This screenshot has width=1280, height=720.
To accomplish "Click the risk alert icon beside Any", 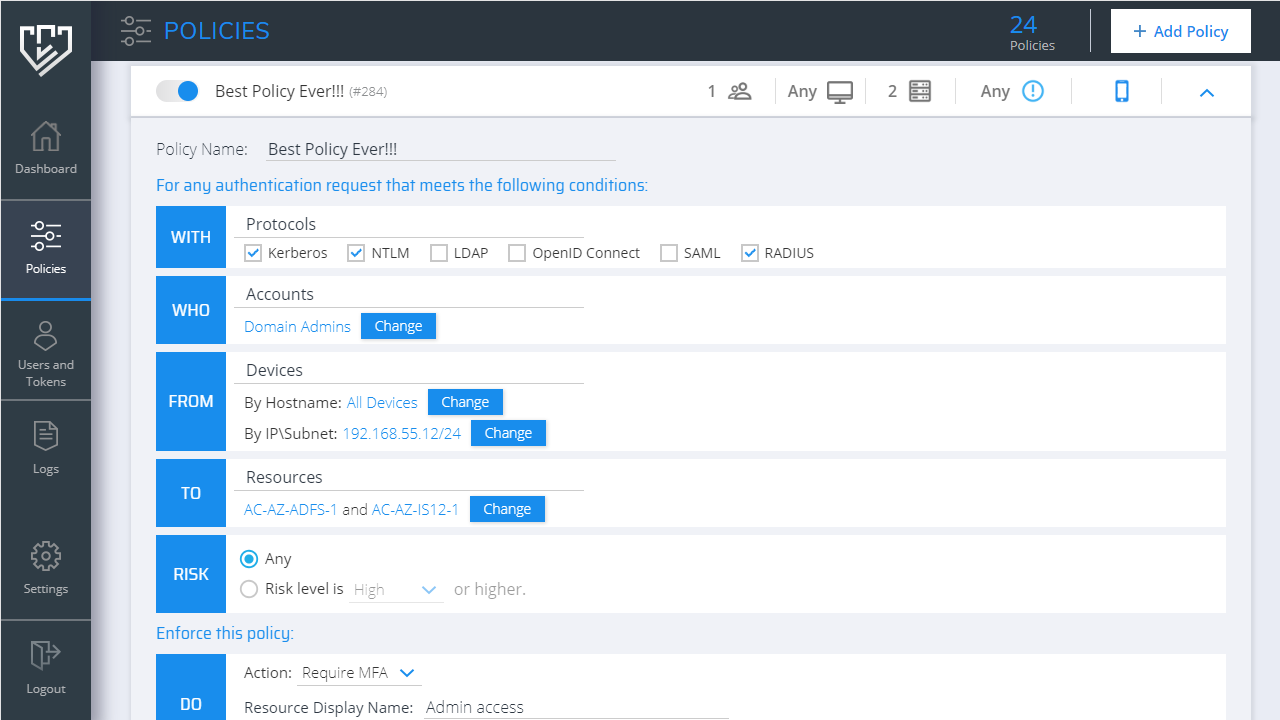I will point(1033,91).
